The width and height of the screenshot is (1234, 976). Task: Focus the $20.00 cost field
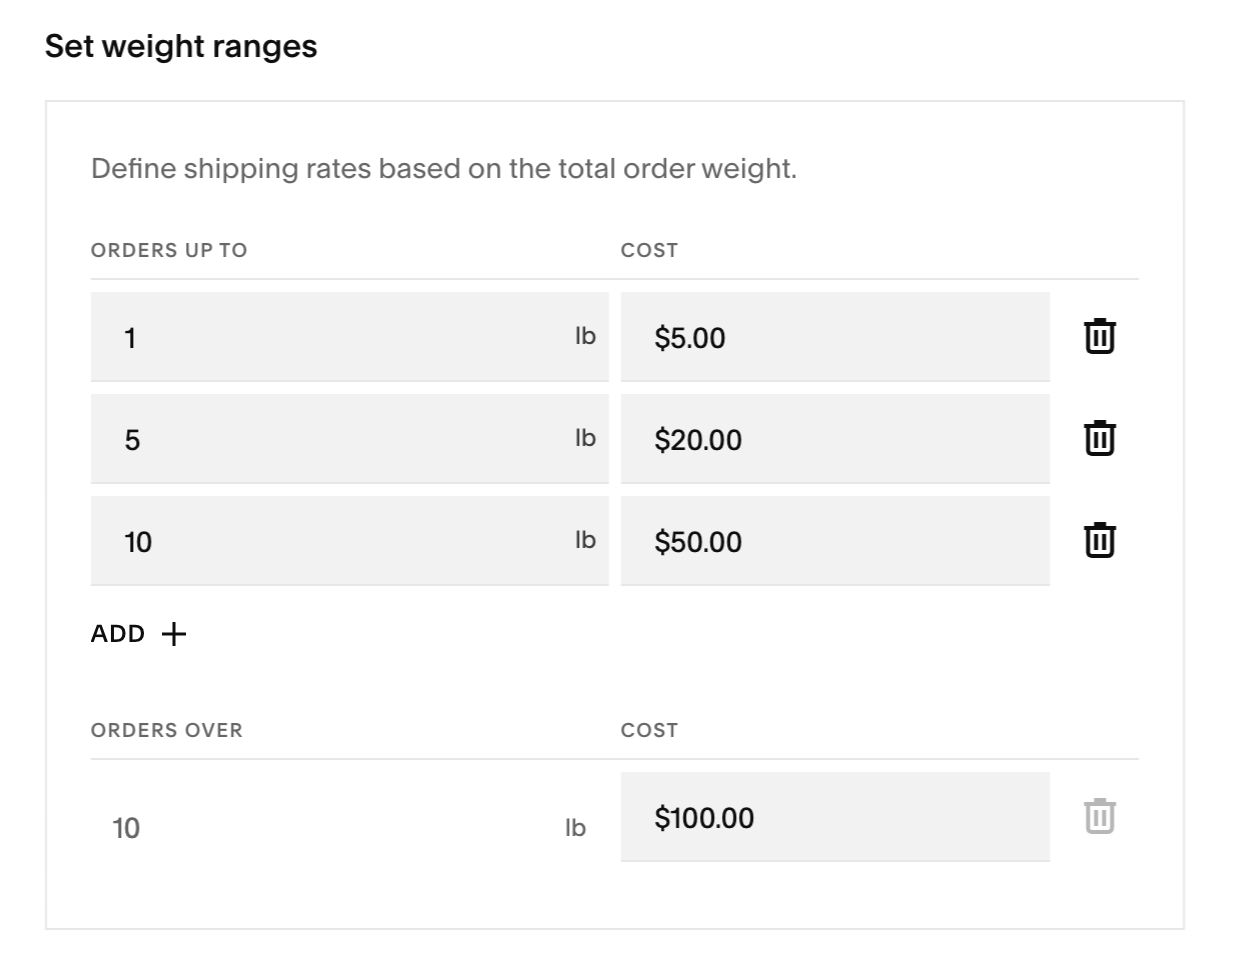point(834,440)
